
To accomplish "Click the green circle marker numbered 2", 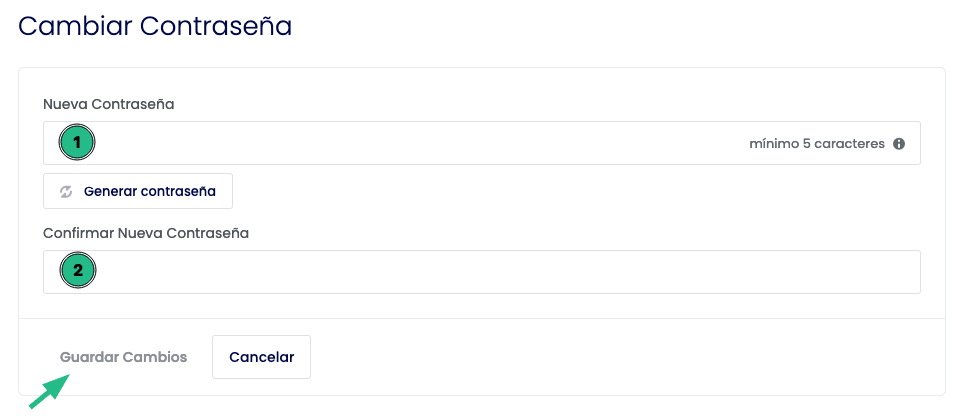I will 78,270.
